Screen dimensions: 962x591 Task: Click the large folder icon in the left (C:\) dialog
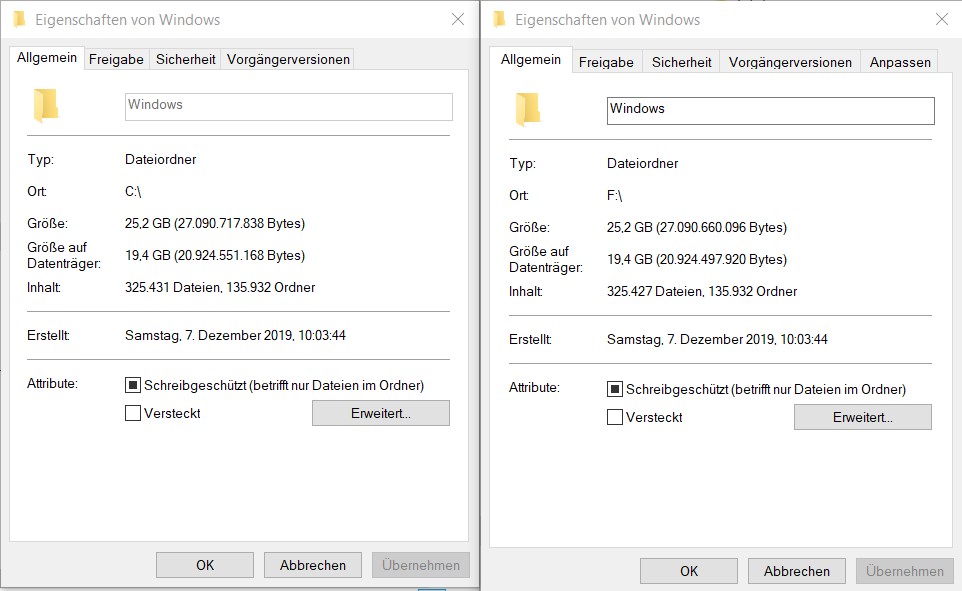(x=46, y=105)
